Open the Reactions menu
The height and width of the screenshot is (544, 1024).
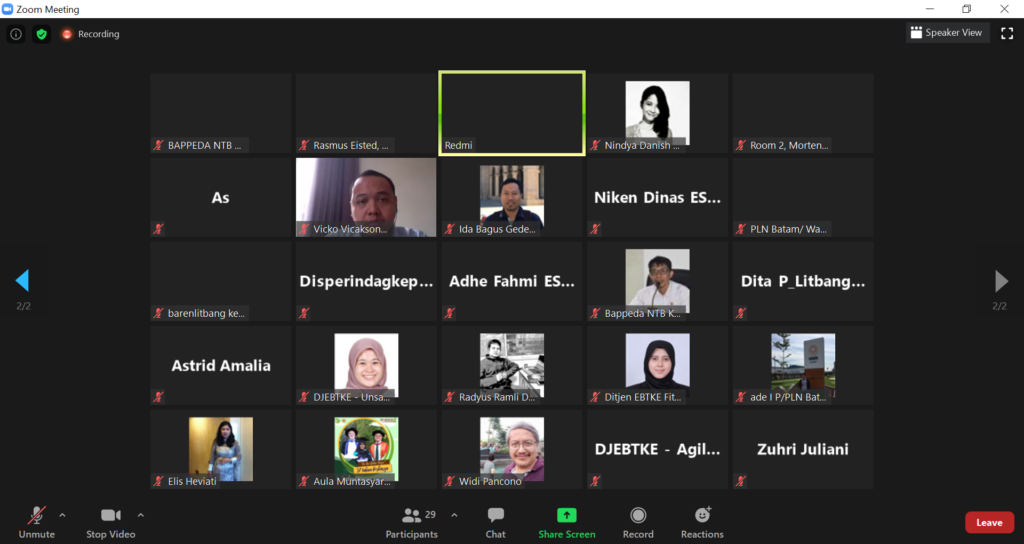click(702, 521)
